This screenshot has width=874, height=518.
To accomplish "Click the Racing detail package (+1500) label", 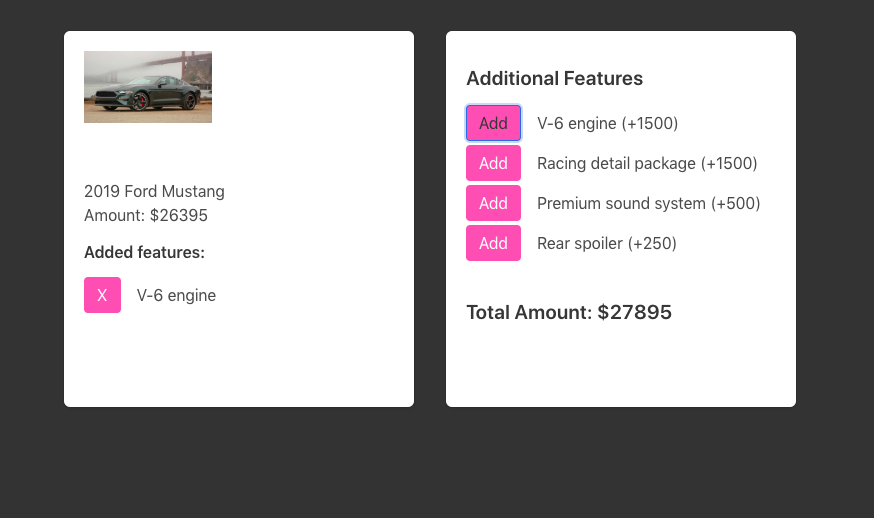I will (x=647, y=163).
